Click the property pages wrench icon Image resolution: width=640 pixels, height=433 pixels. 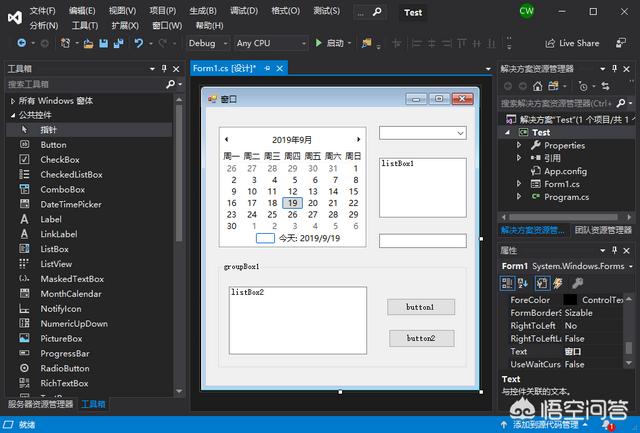click(578, 283)
